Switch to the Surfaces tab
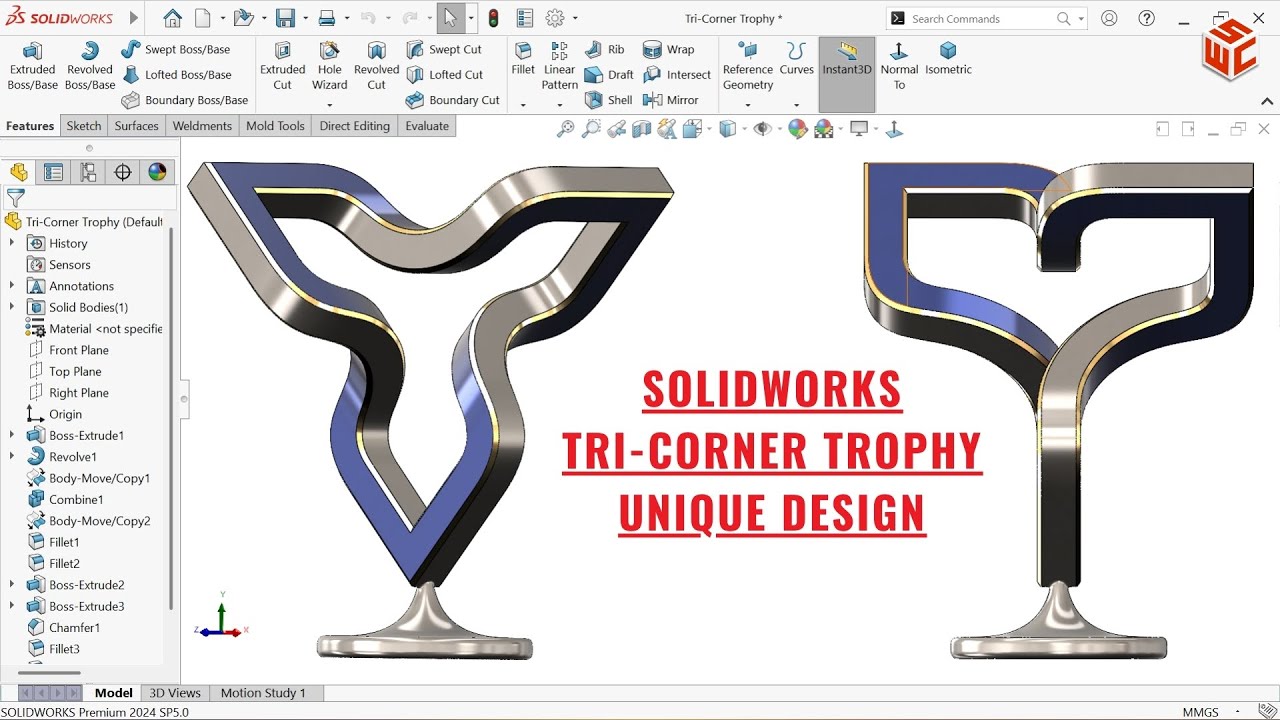This screenshot has height=720, width=1280. coord(136,126)
